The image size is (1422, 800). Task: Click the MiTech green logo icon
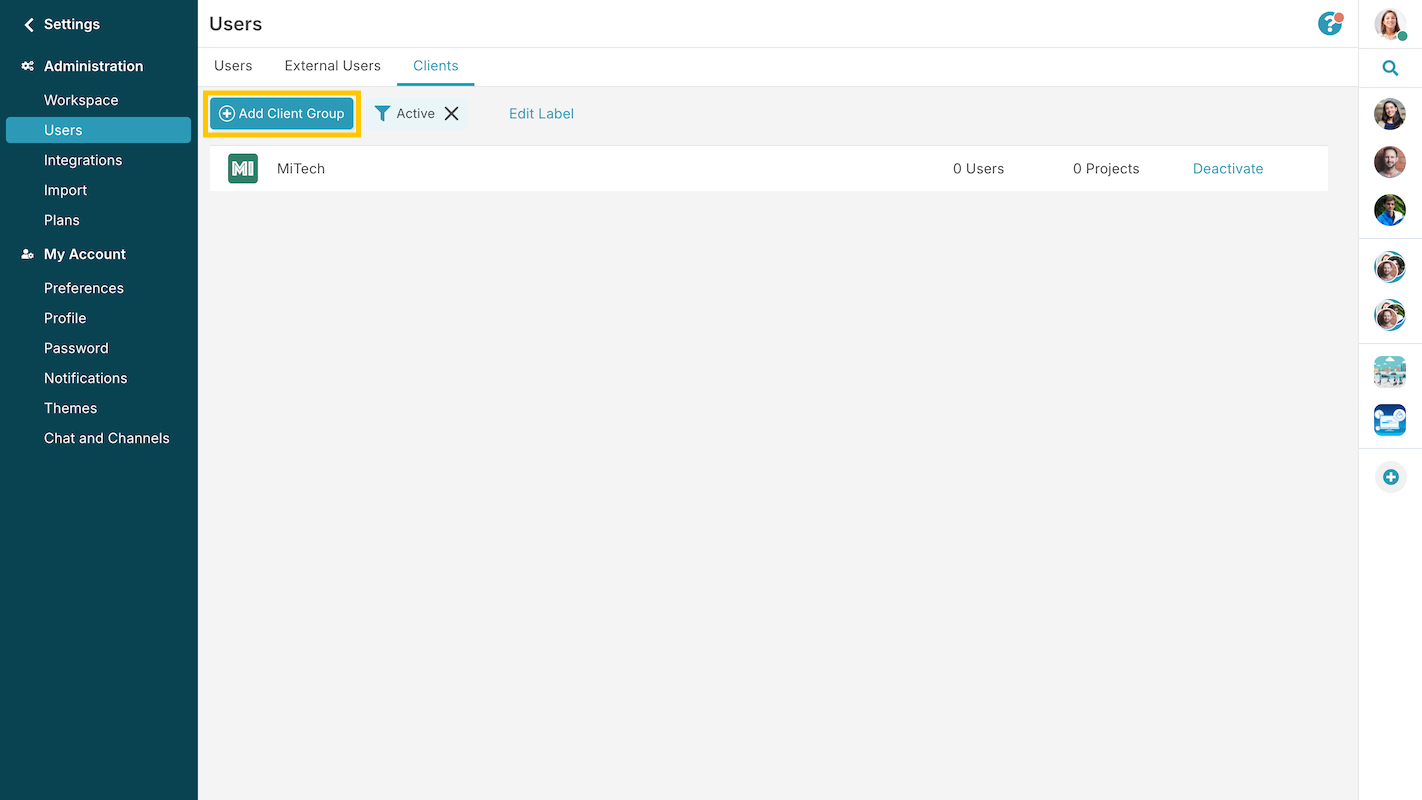click(x=243, y=169)
